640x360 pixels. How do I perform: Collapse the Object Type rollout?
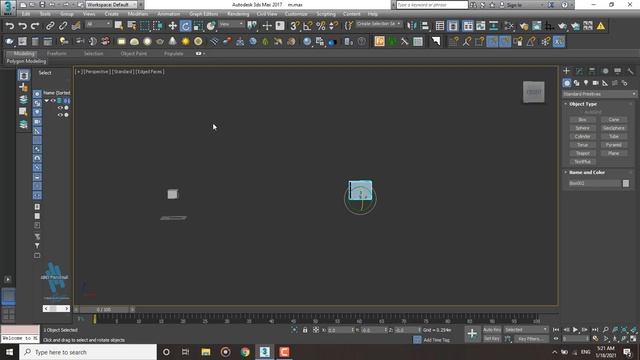tap(583, 104)
